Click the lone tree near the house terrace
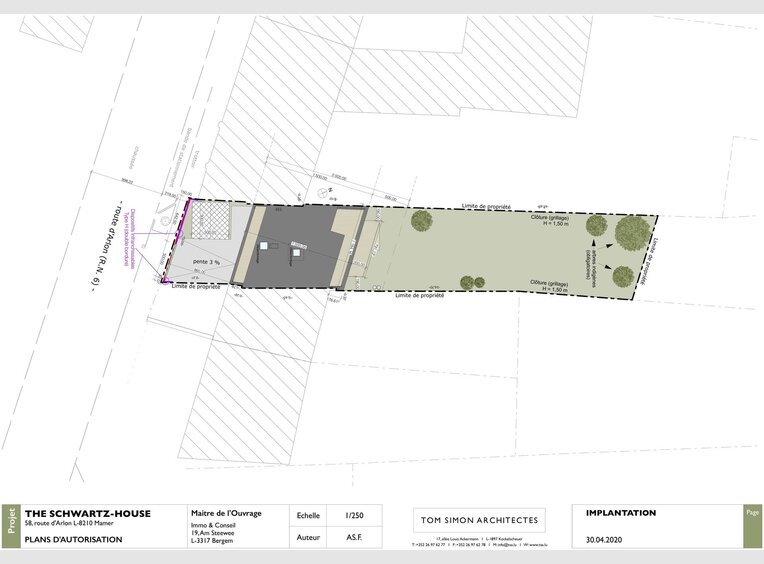The height and width of the screenshot is (564, 764). (x=420, y=219)
